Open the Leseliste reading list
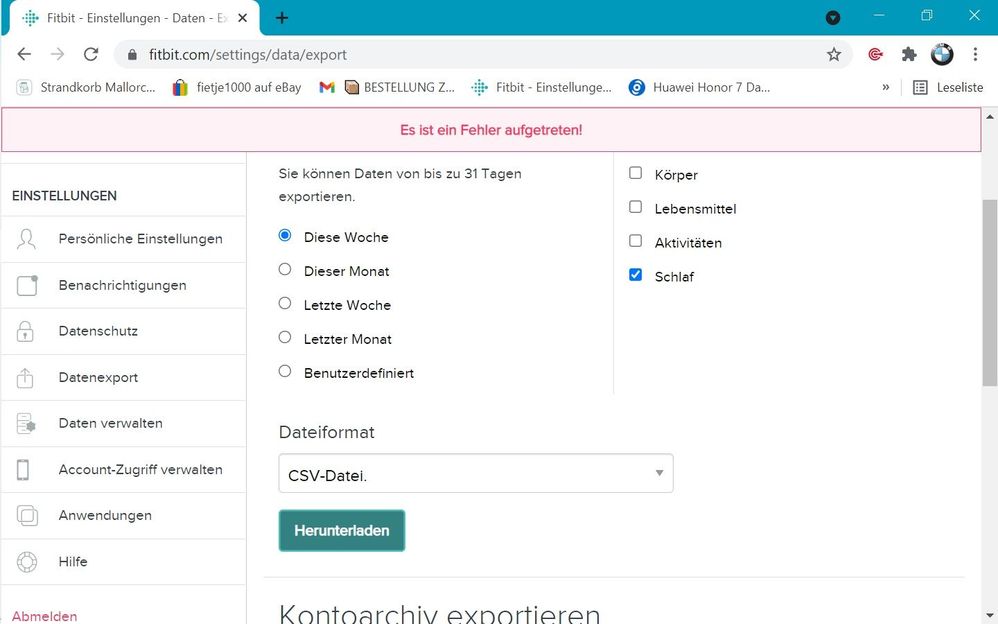The image size is (998, 624). tap(948, 87)
